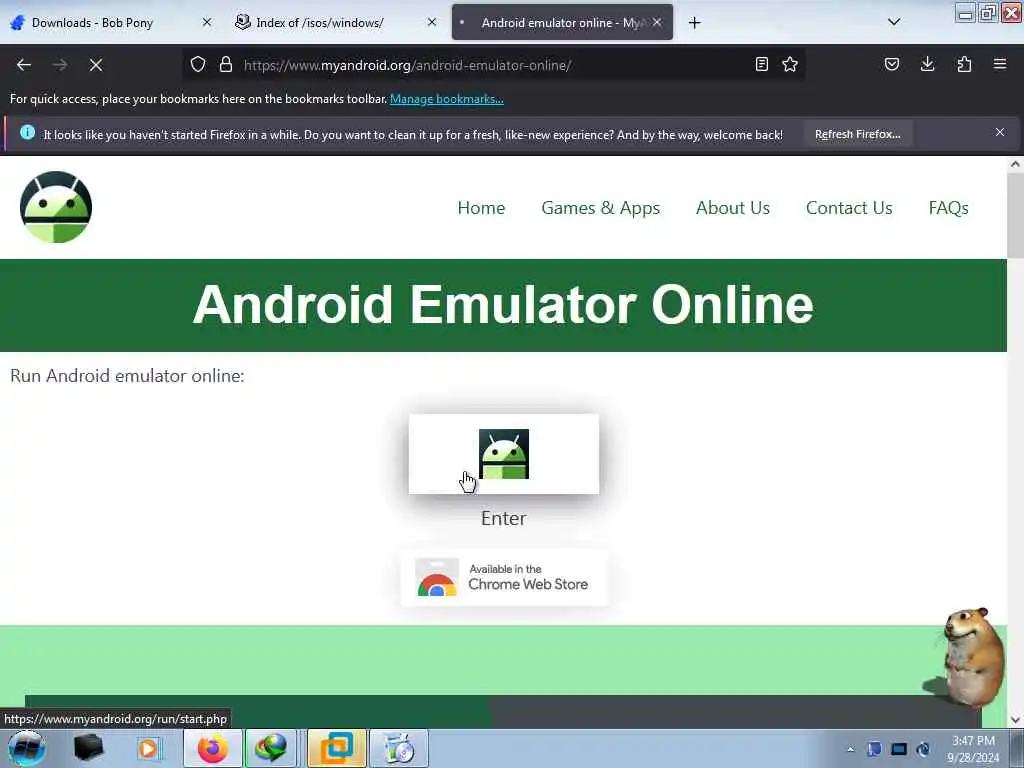Click the taskbar clock showing 3:47 PM
The image size is (1024, 768).
(x=973, y=749)
